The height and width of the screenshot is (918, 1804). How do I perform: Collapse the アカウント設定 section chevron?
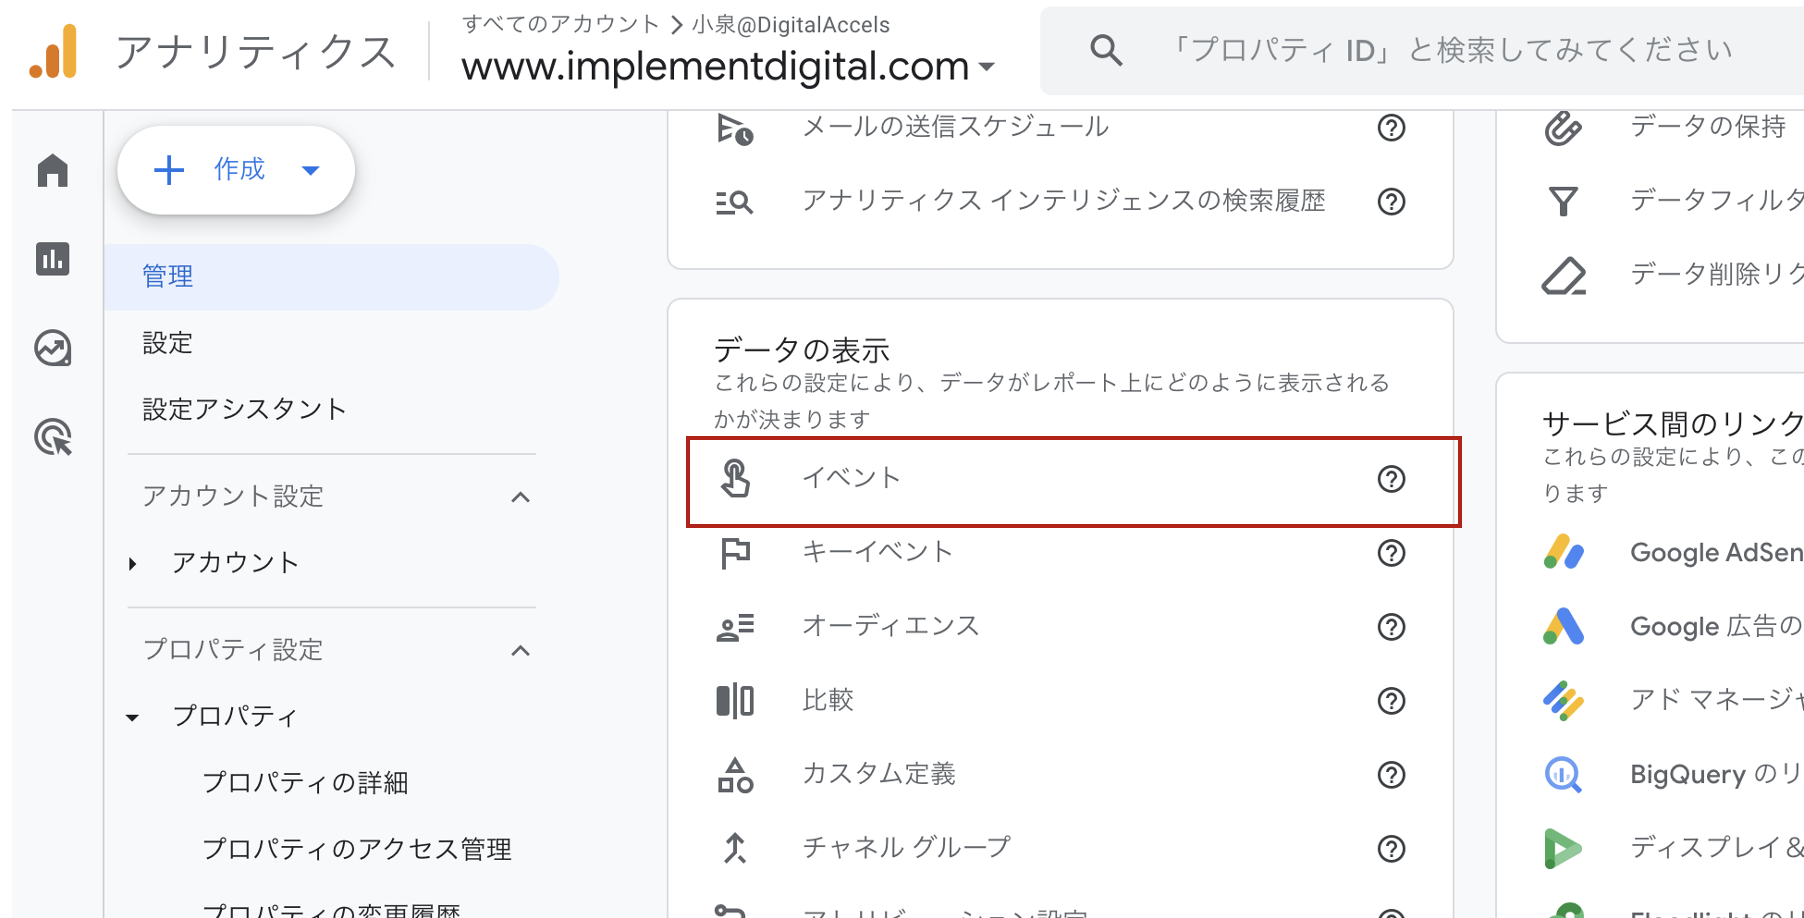pos(521,497)
